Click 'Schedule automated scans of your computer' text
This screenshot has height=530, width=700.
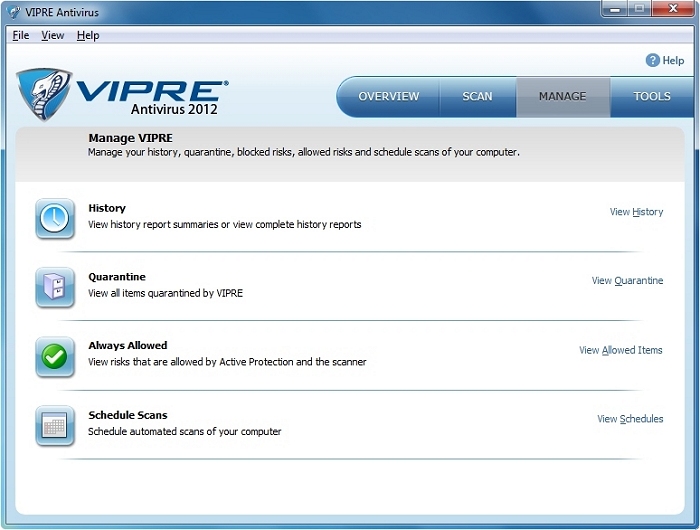click(x=184, y=432)
